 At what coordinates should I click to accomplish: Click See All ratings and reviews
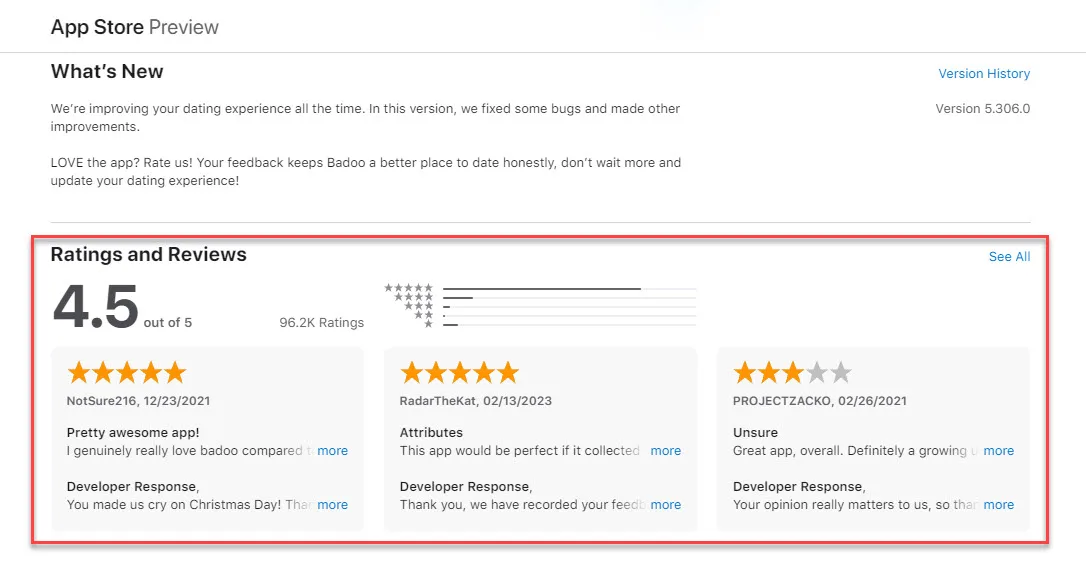[x=1009, y=257]
